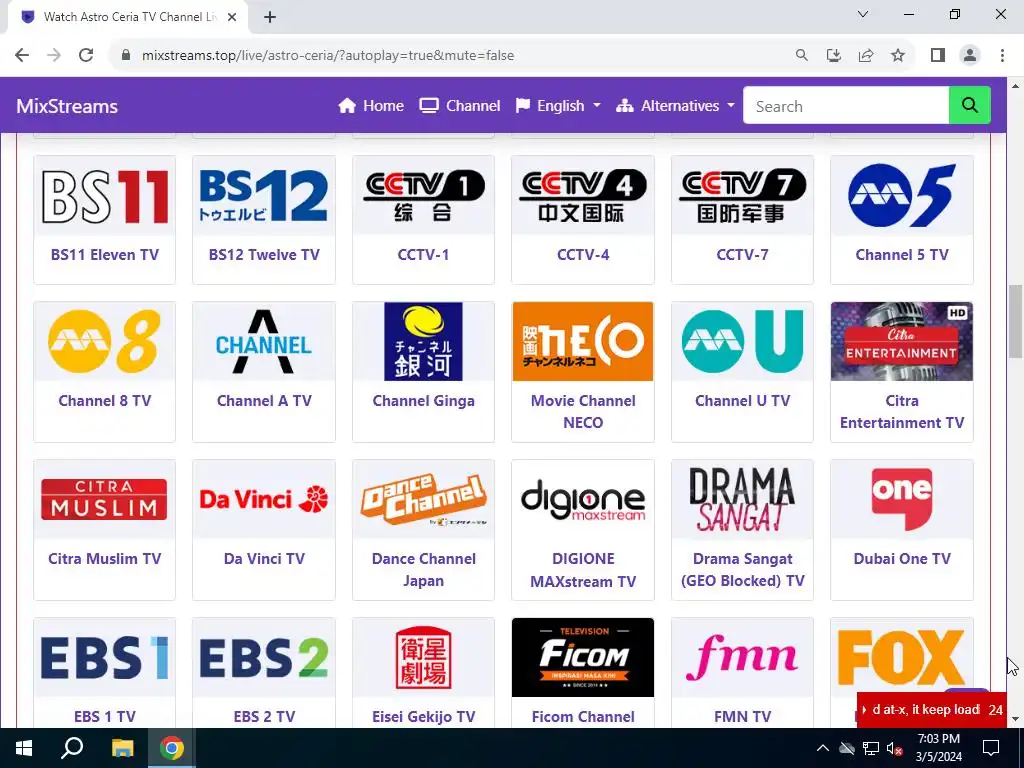
Task: Go to Home in navbar
Action: point(371,106)
